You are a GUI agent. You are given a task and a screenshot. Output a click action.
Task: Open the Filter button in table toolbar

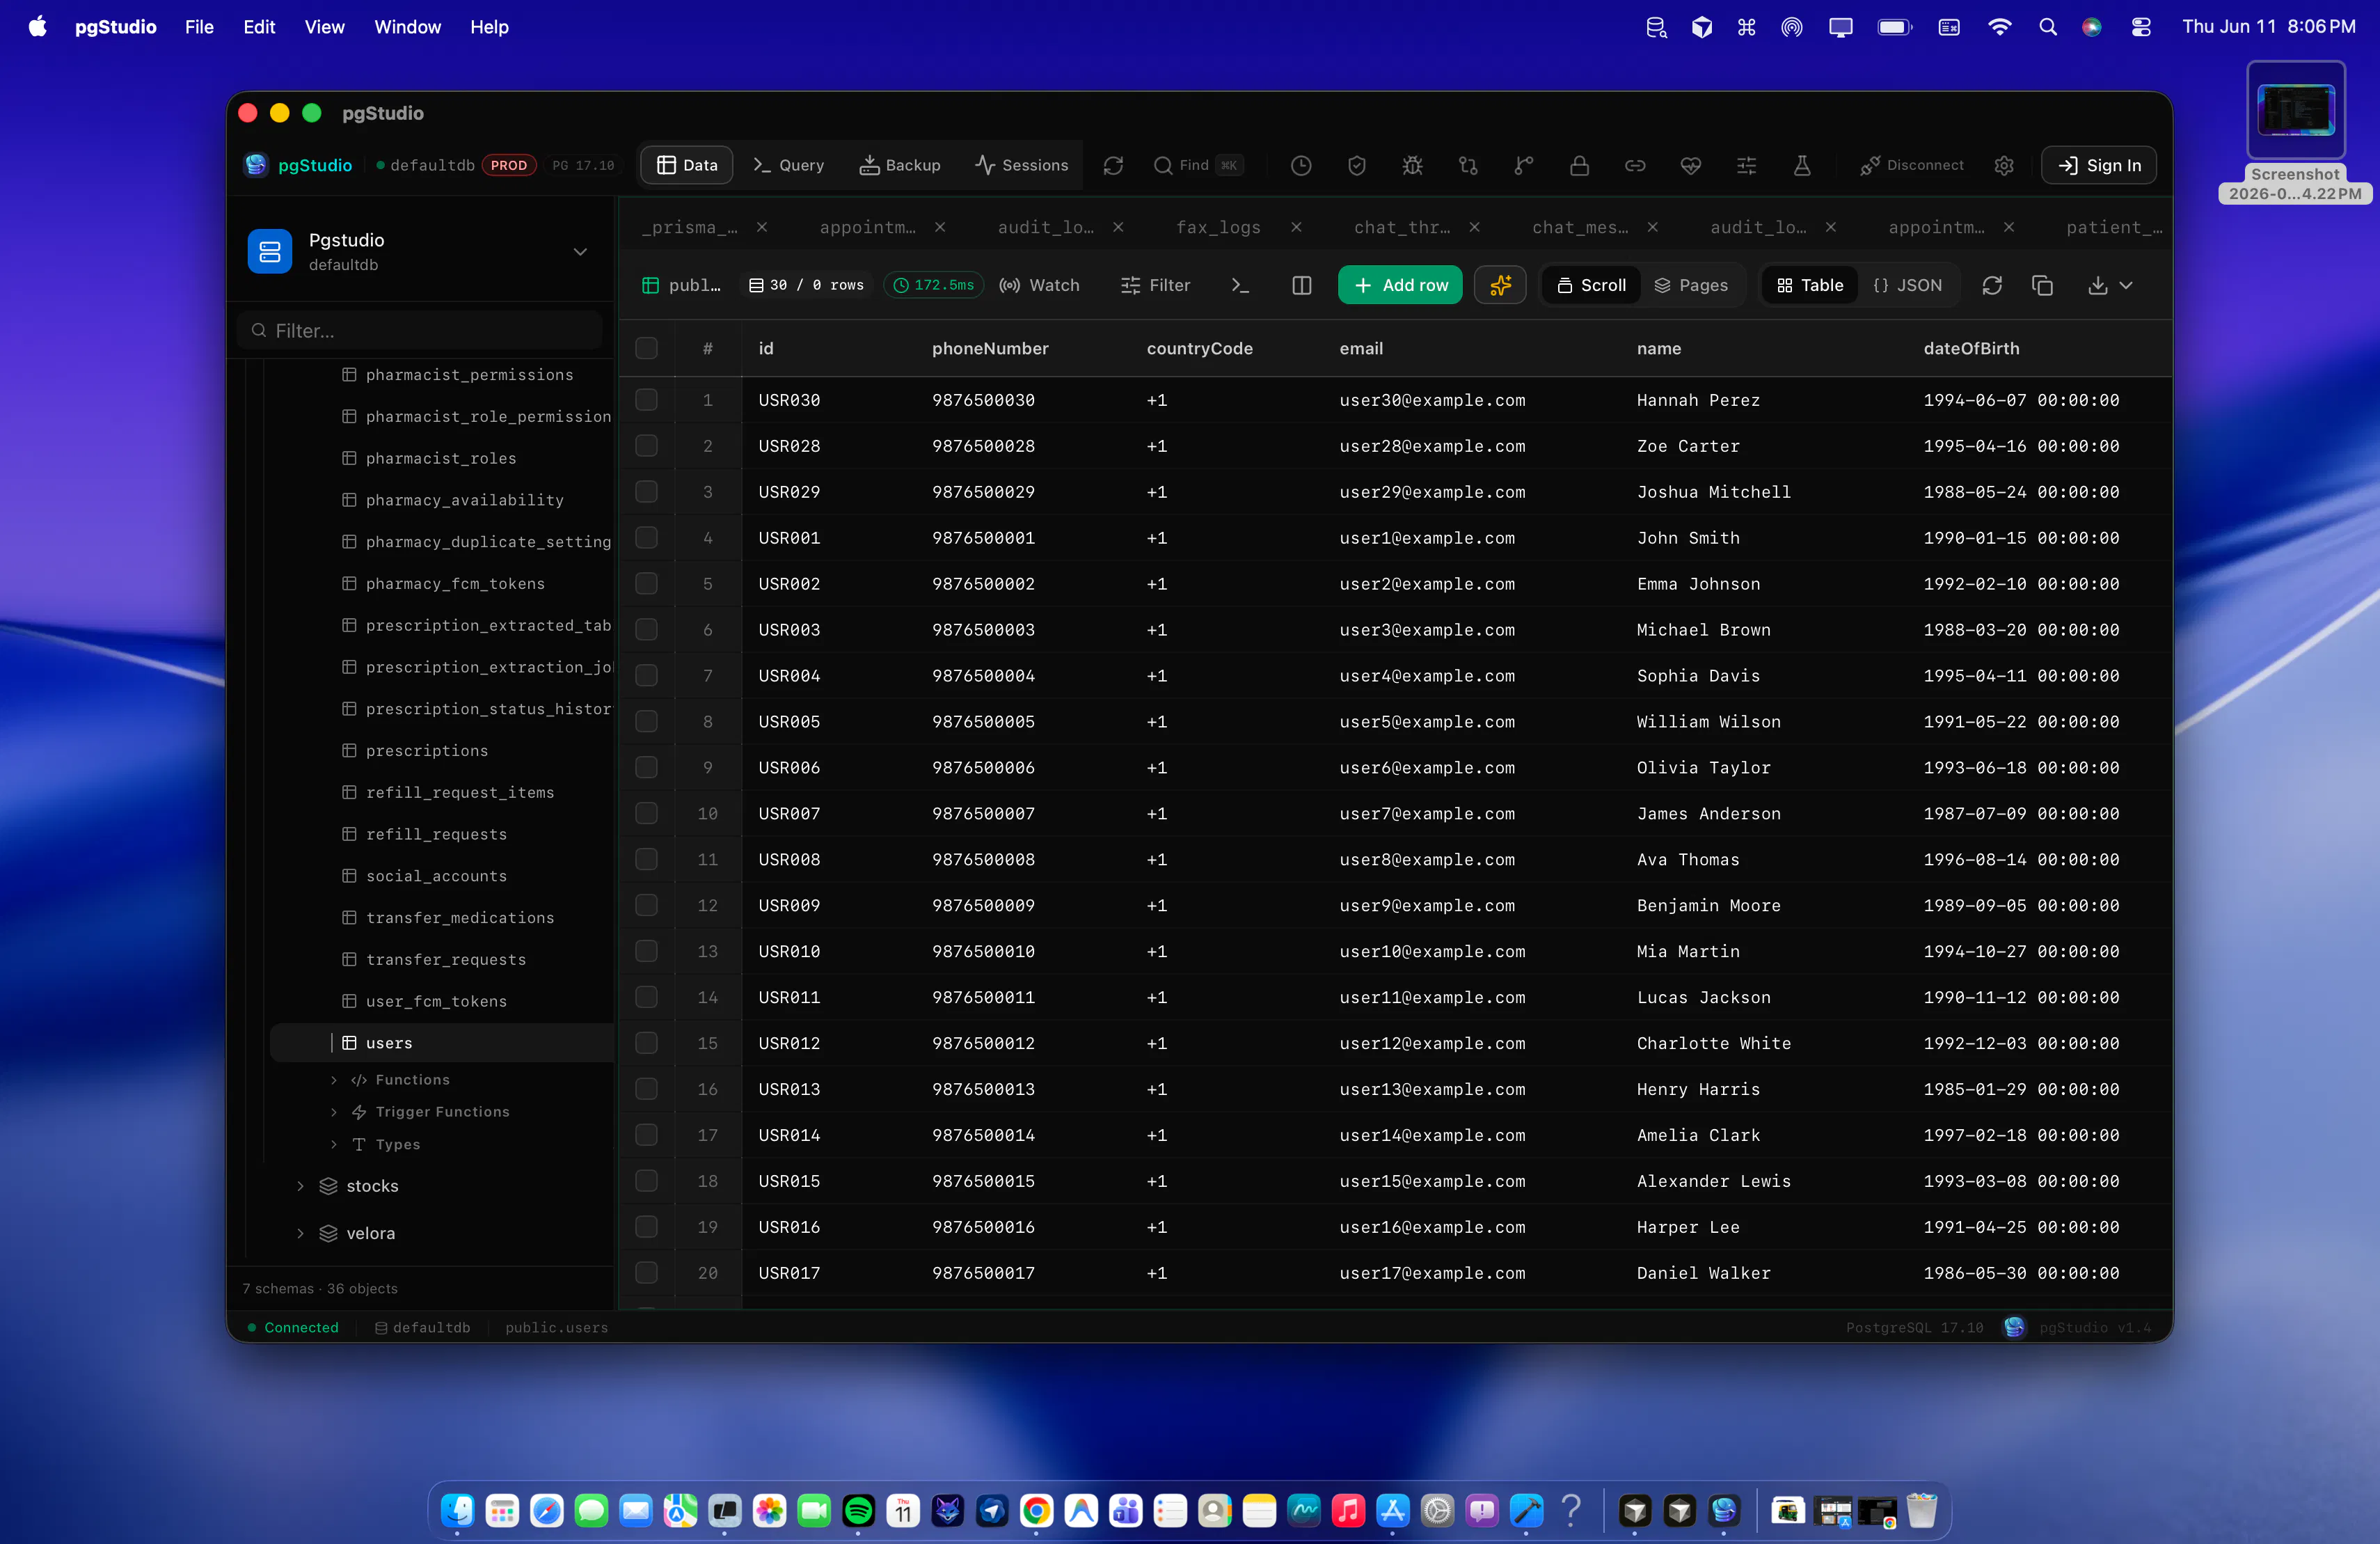[1155, 285]
